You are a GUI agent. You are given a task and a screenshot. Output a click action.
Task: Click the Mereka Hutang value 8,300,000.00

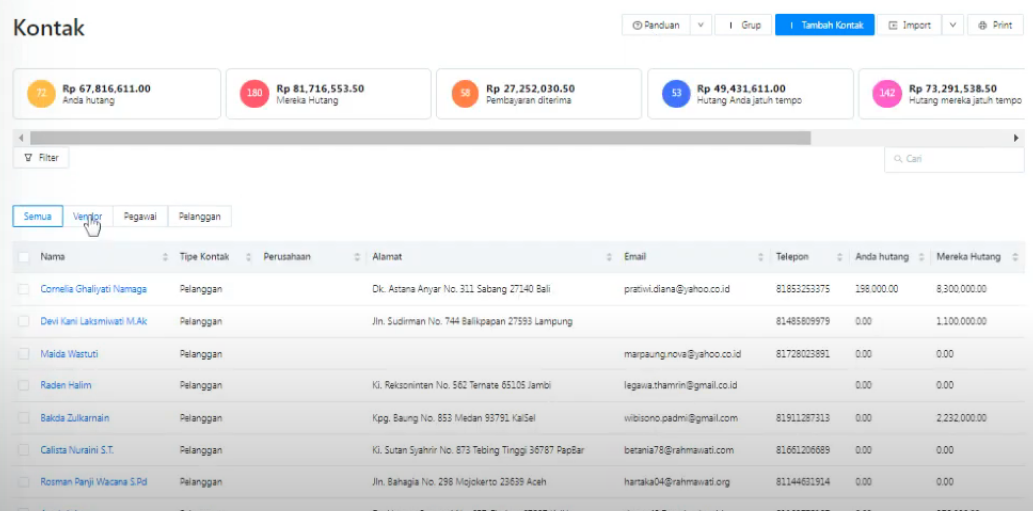[961, 289]
